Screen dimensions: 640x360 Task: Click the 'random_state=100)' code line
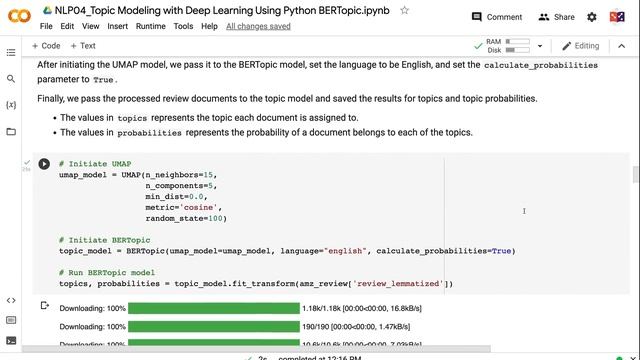(x=186, y=218)
